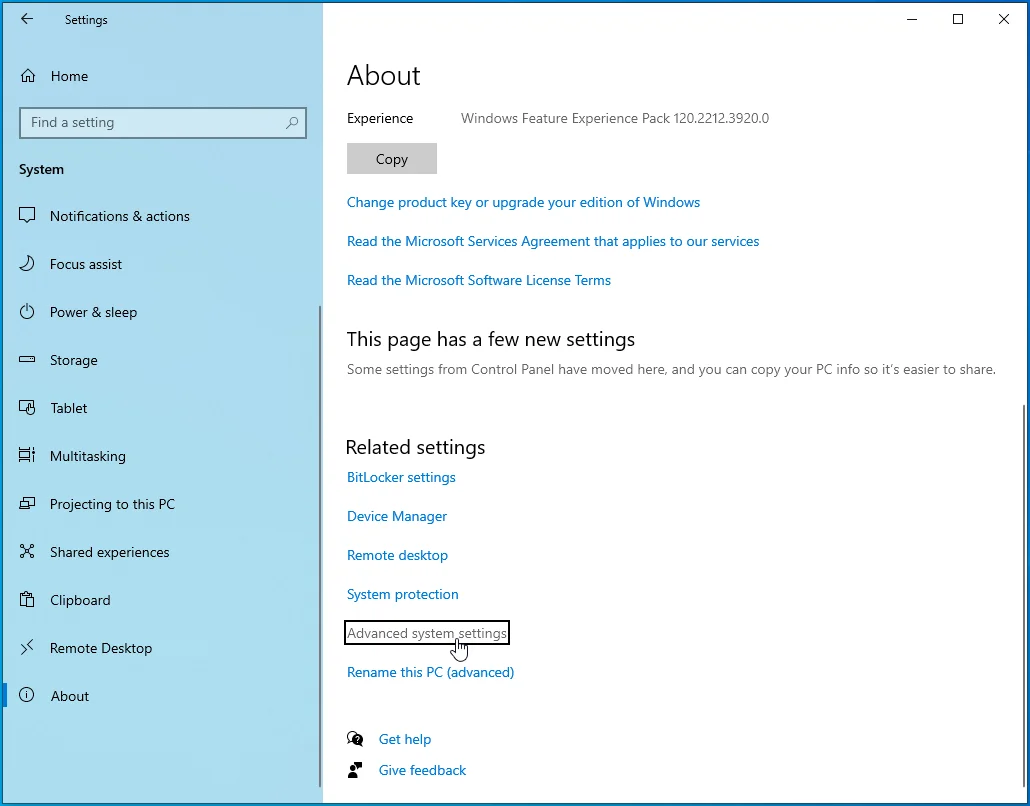
Task: Minimize the Settings window
Action: click(912, 19)
